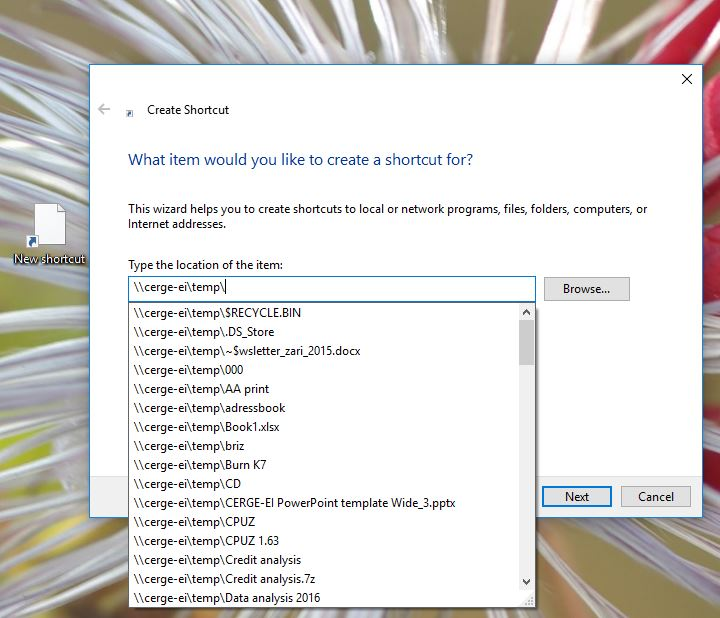Click the back arrow in wizard header

coord(104,110)
